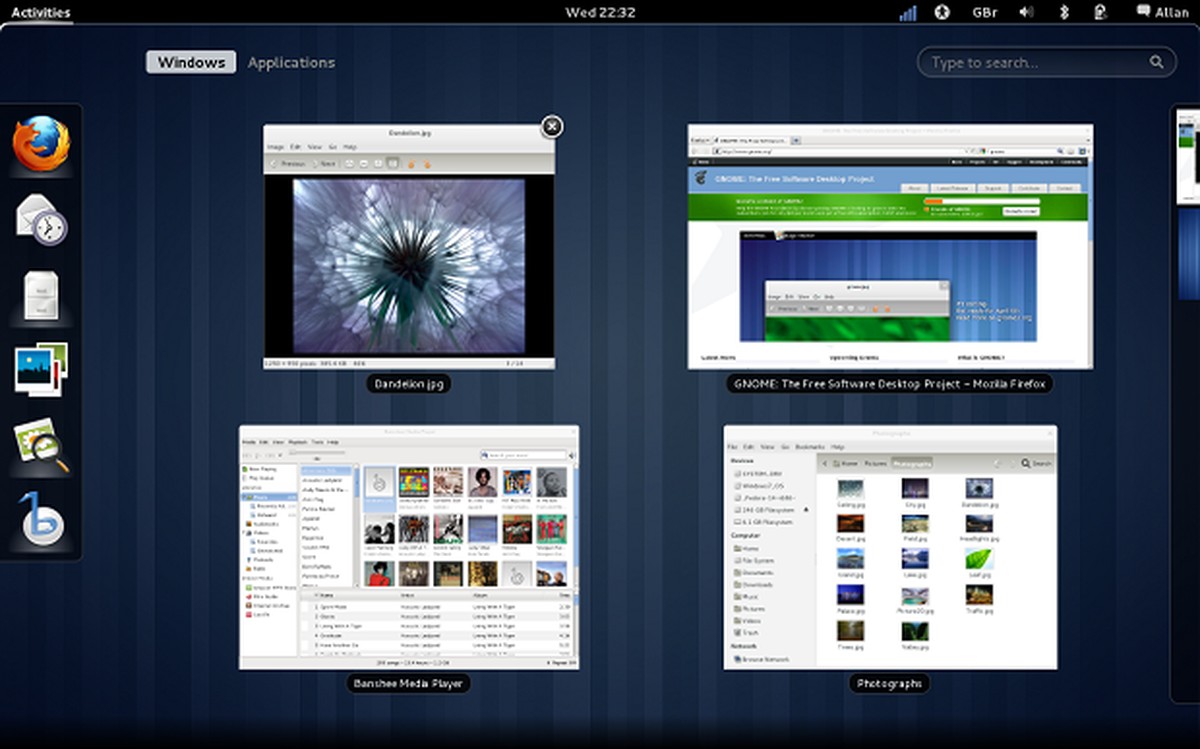Collapse the Music section in Banshee sidebar
Viewport: 1200px width, 749px height.
pos(245,497)
